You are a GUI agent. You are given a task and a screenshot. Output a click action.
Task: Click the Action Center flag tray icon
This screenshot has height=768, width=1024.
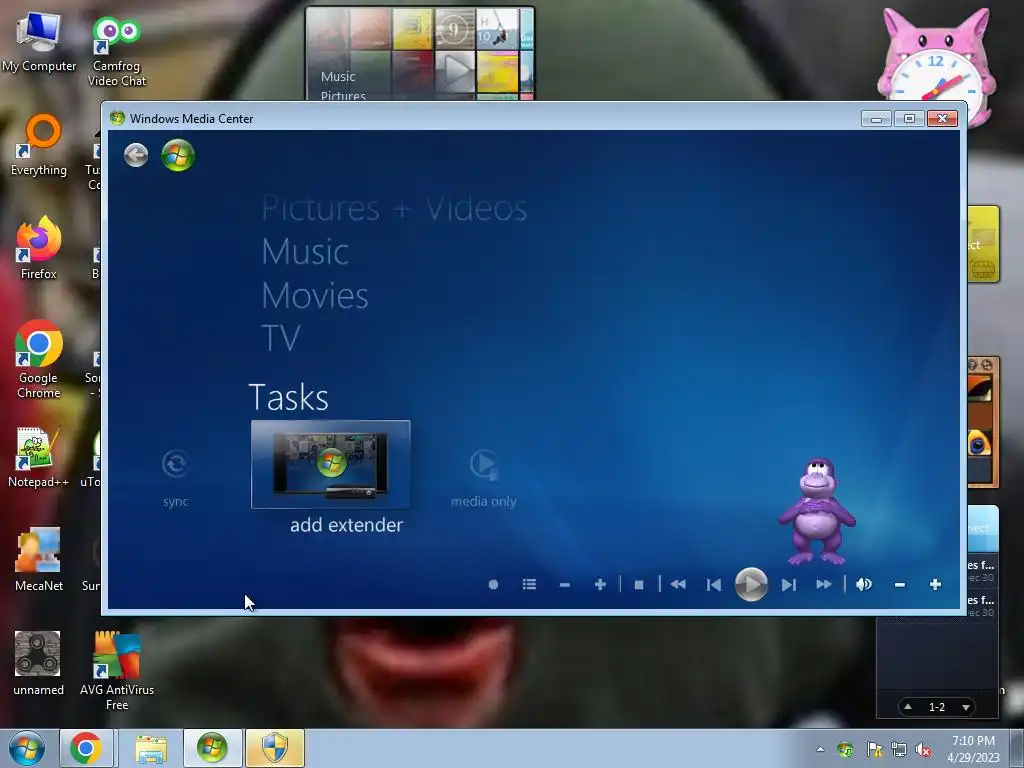(x=874, y=750)
